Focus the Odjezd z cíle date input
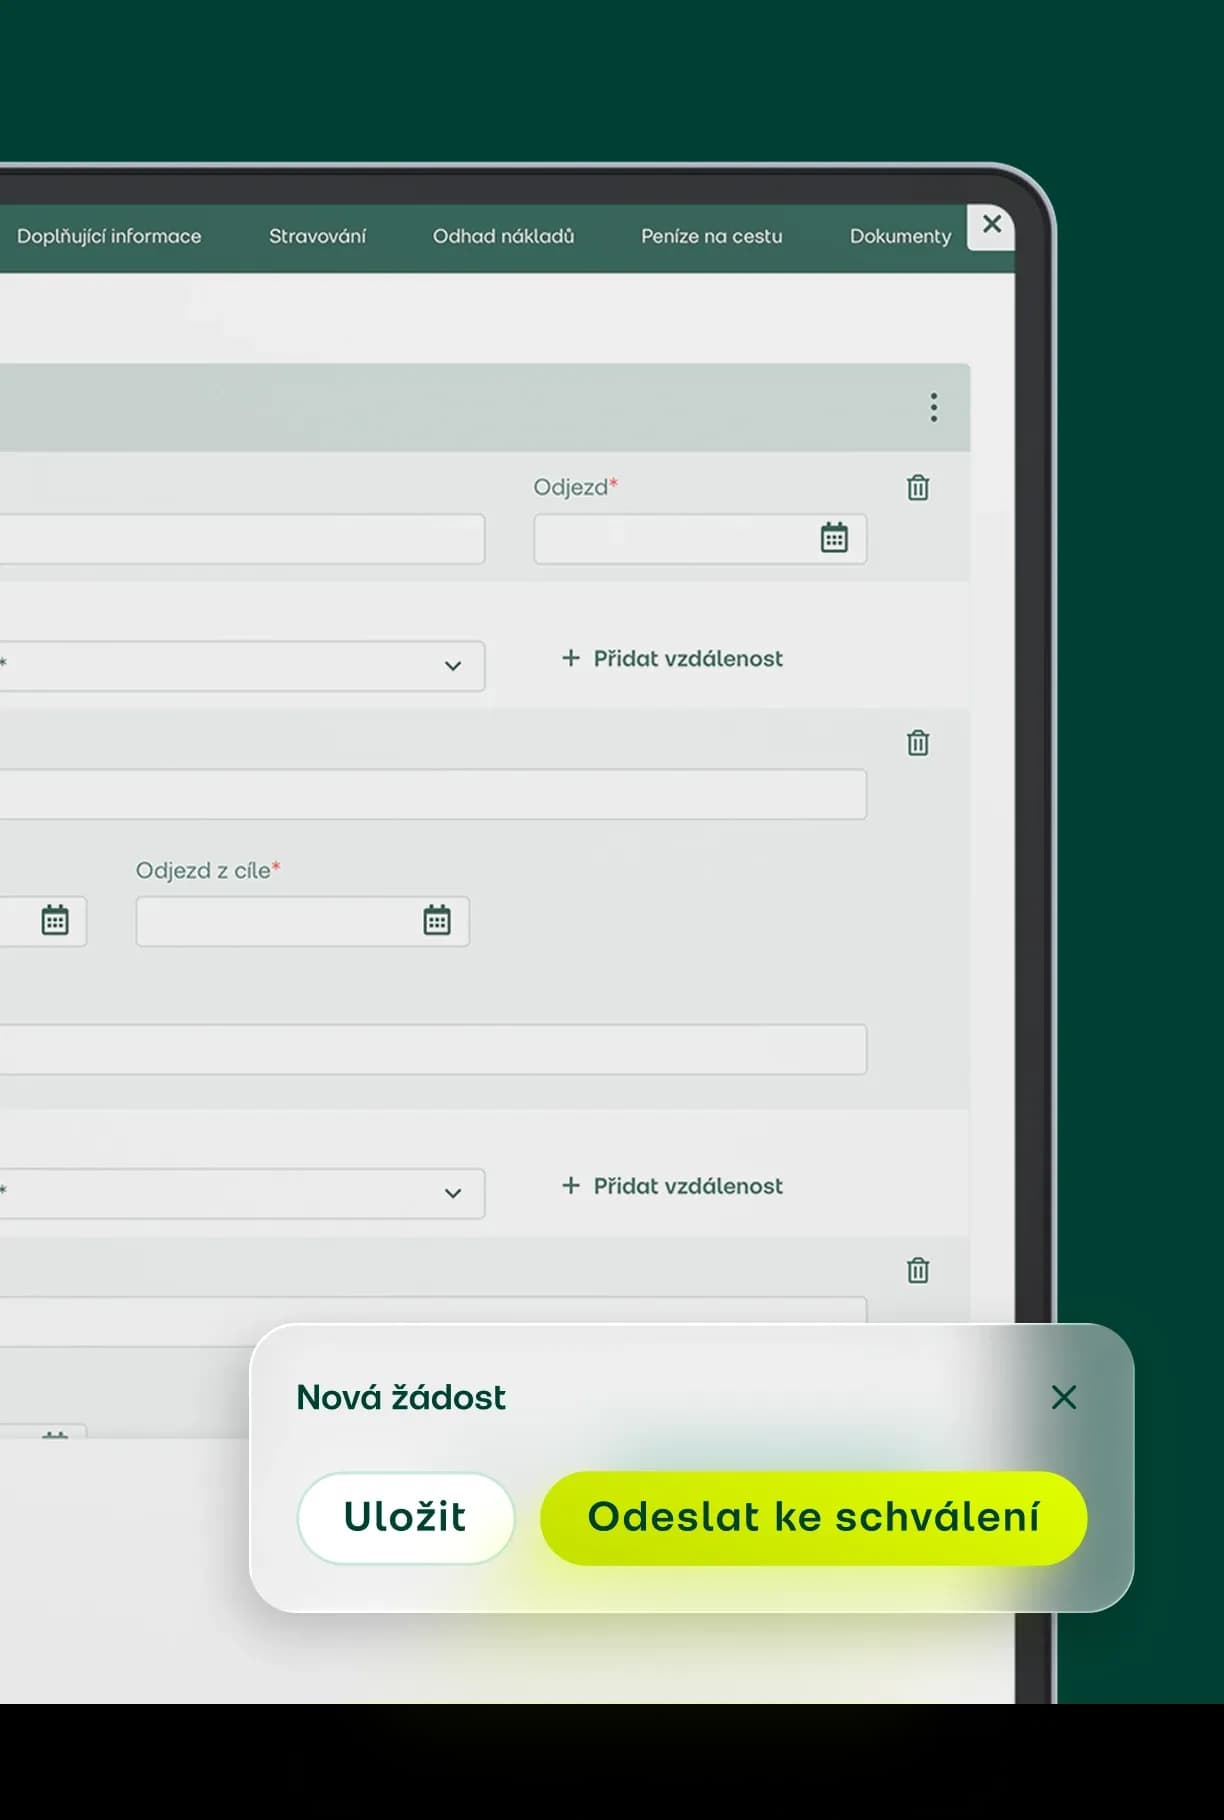Viewport: 1224px width, 1820px height. tap(275, 921)
